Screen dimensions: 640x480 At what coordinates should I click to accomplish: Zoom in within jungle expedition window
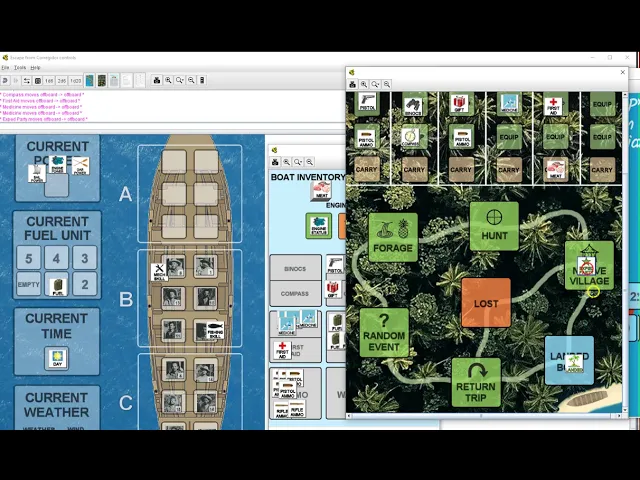pyautogui.click(x=364, y=84)
